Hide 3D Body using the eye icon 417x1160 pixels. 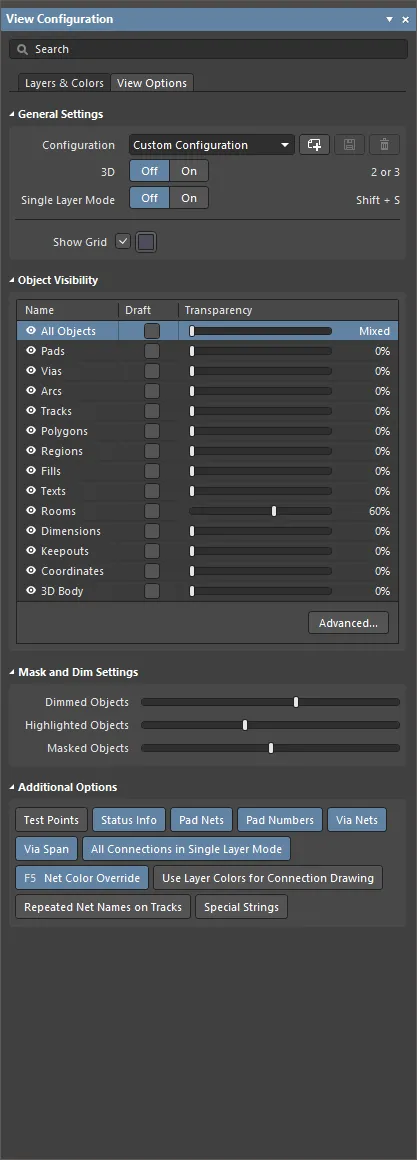pos(31,590)
